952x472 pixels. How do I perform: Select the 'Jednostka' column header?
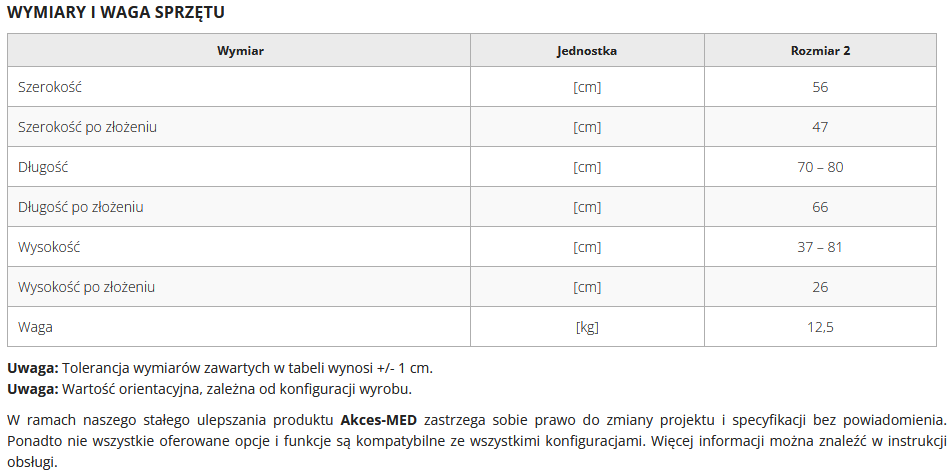(x=587, y=50)
